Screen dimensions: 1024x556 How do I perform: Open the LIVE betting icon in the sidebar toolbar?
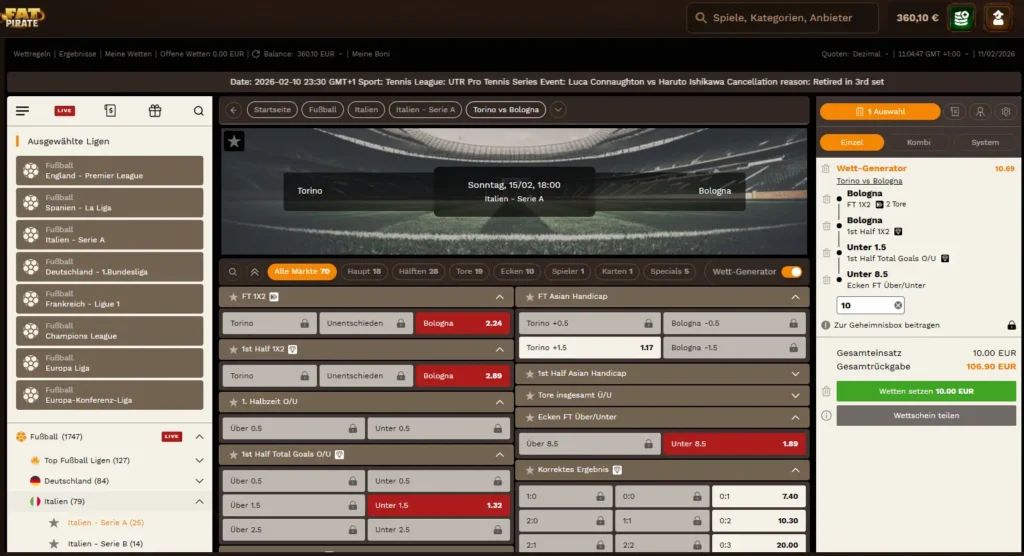tap(64, 111)
